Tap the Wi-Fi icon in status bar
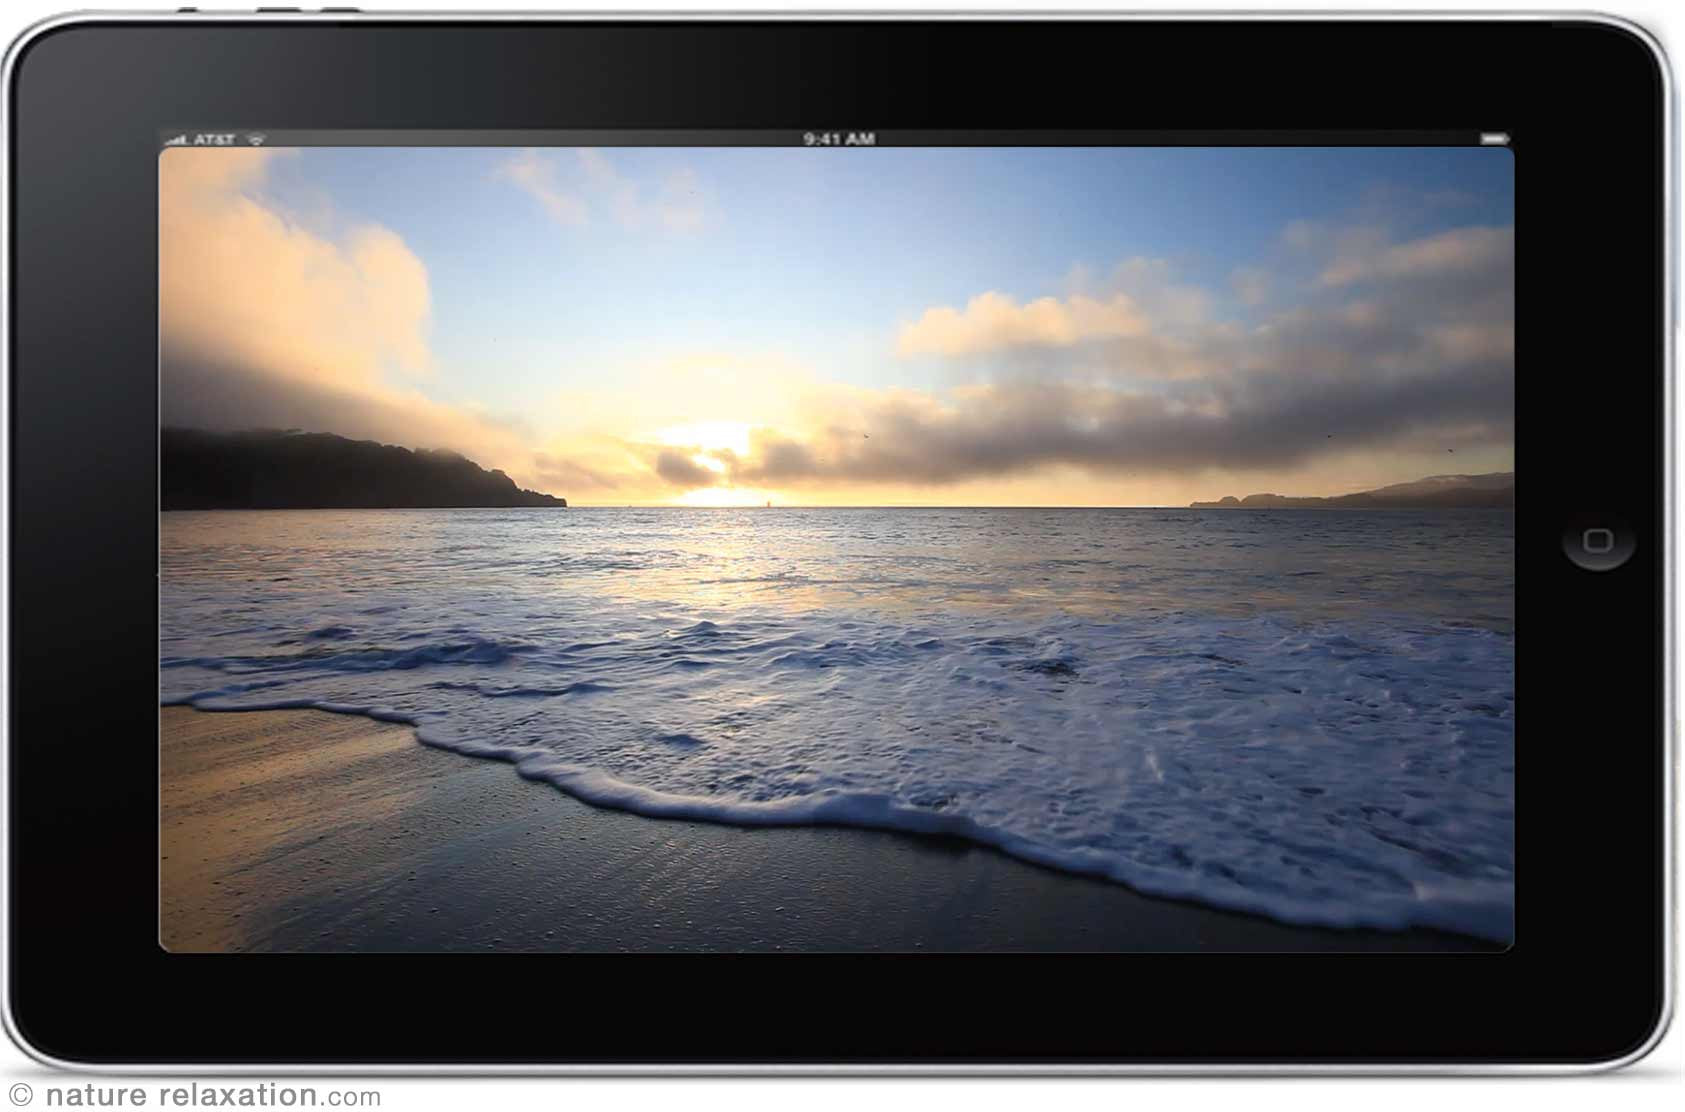Screen dimensions: 1685x1112 coord(256,139)
